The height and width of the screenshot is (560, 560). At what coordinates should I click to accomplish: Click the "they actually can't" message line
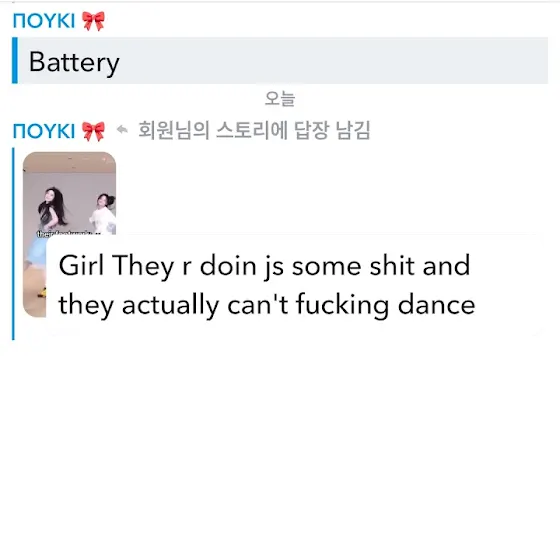point(267,305)
